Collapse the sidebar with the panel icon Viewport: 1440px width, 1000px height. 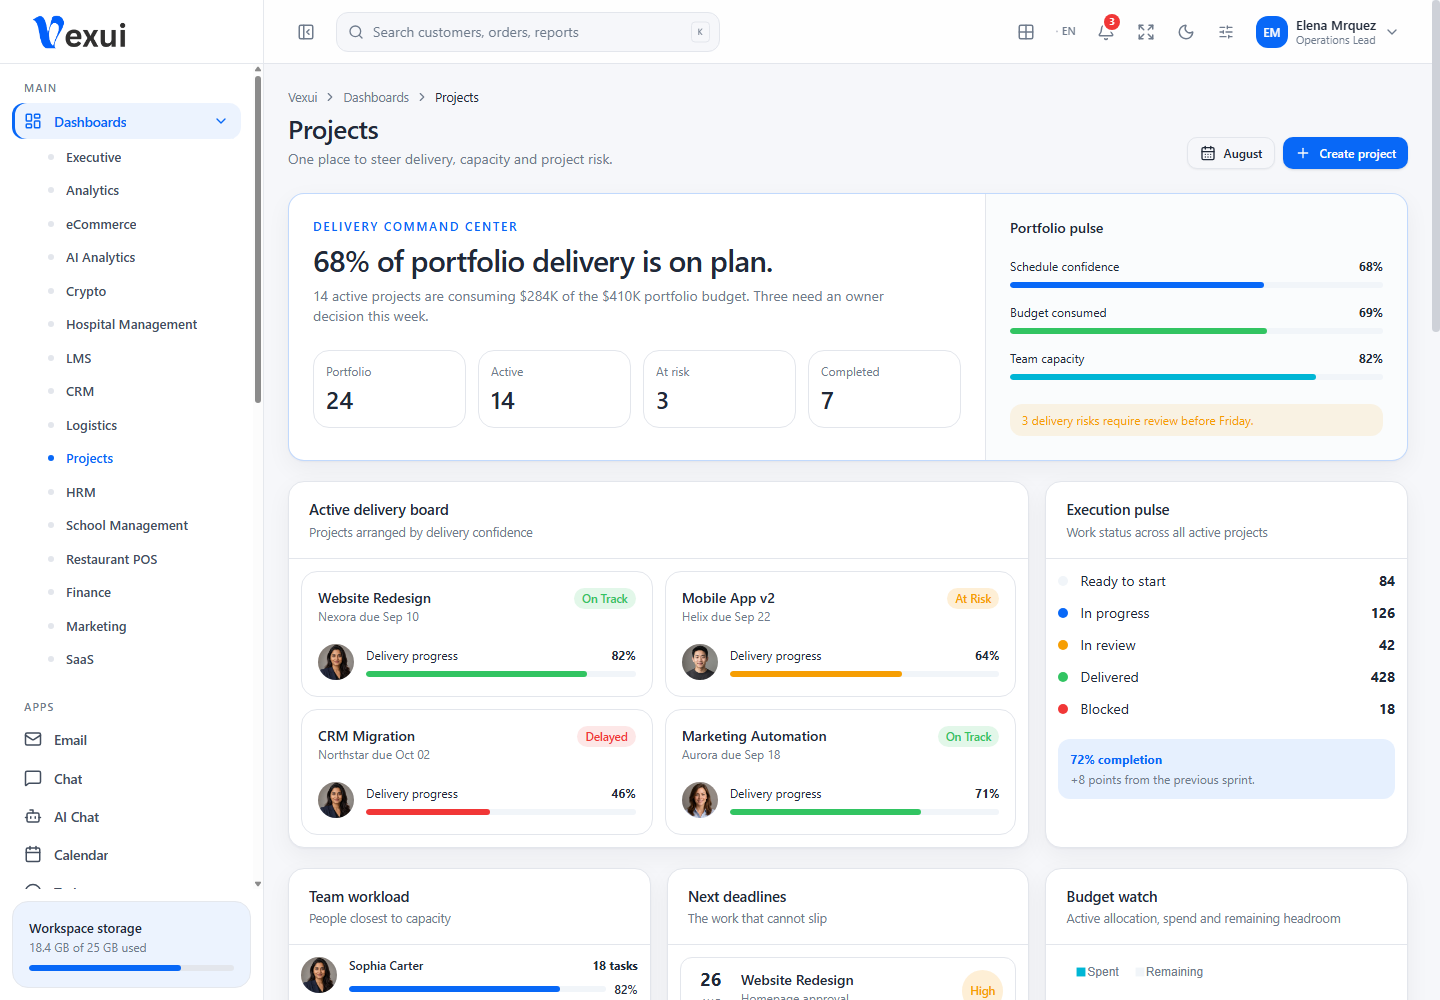[306, 32]
